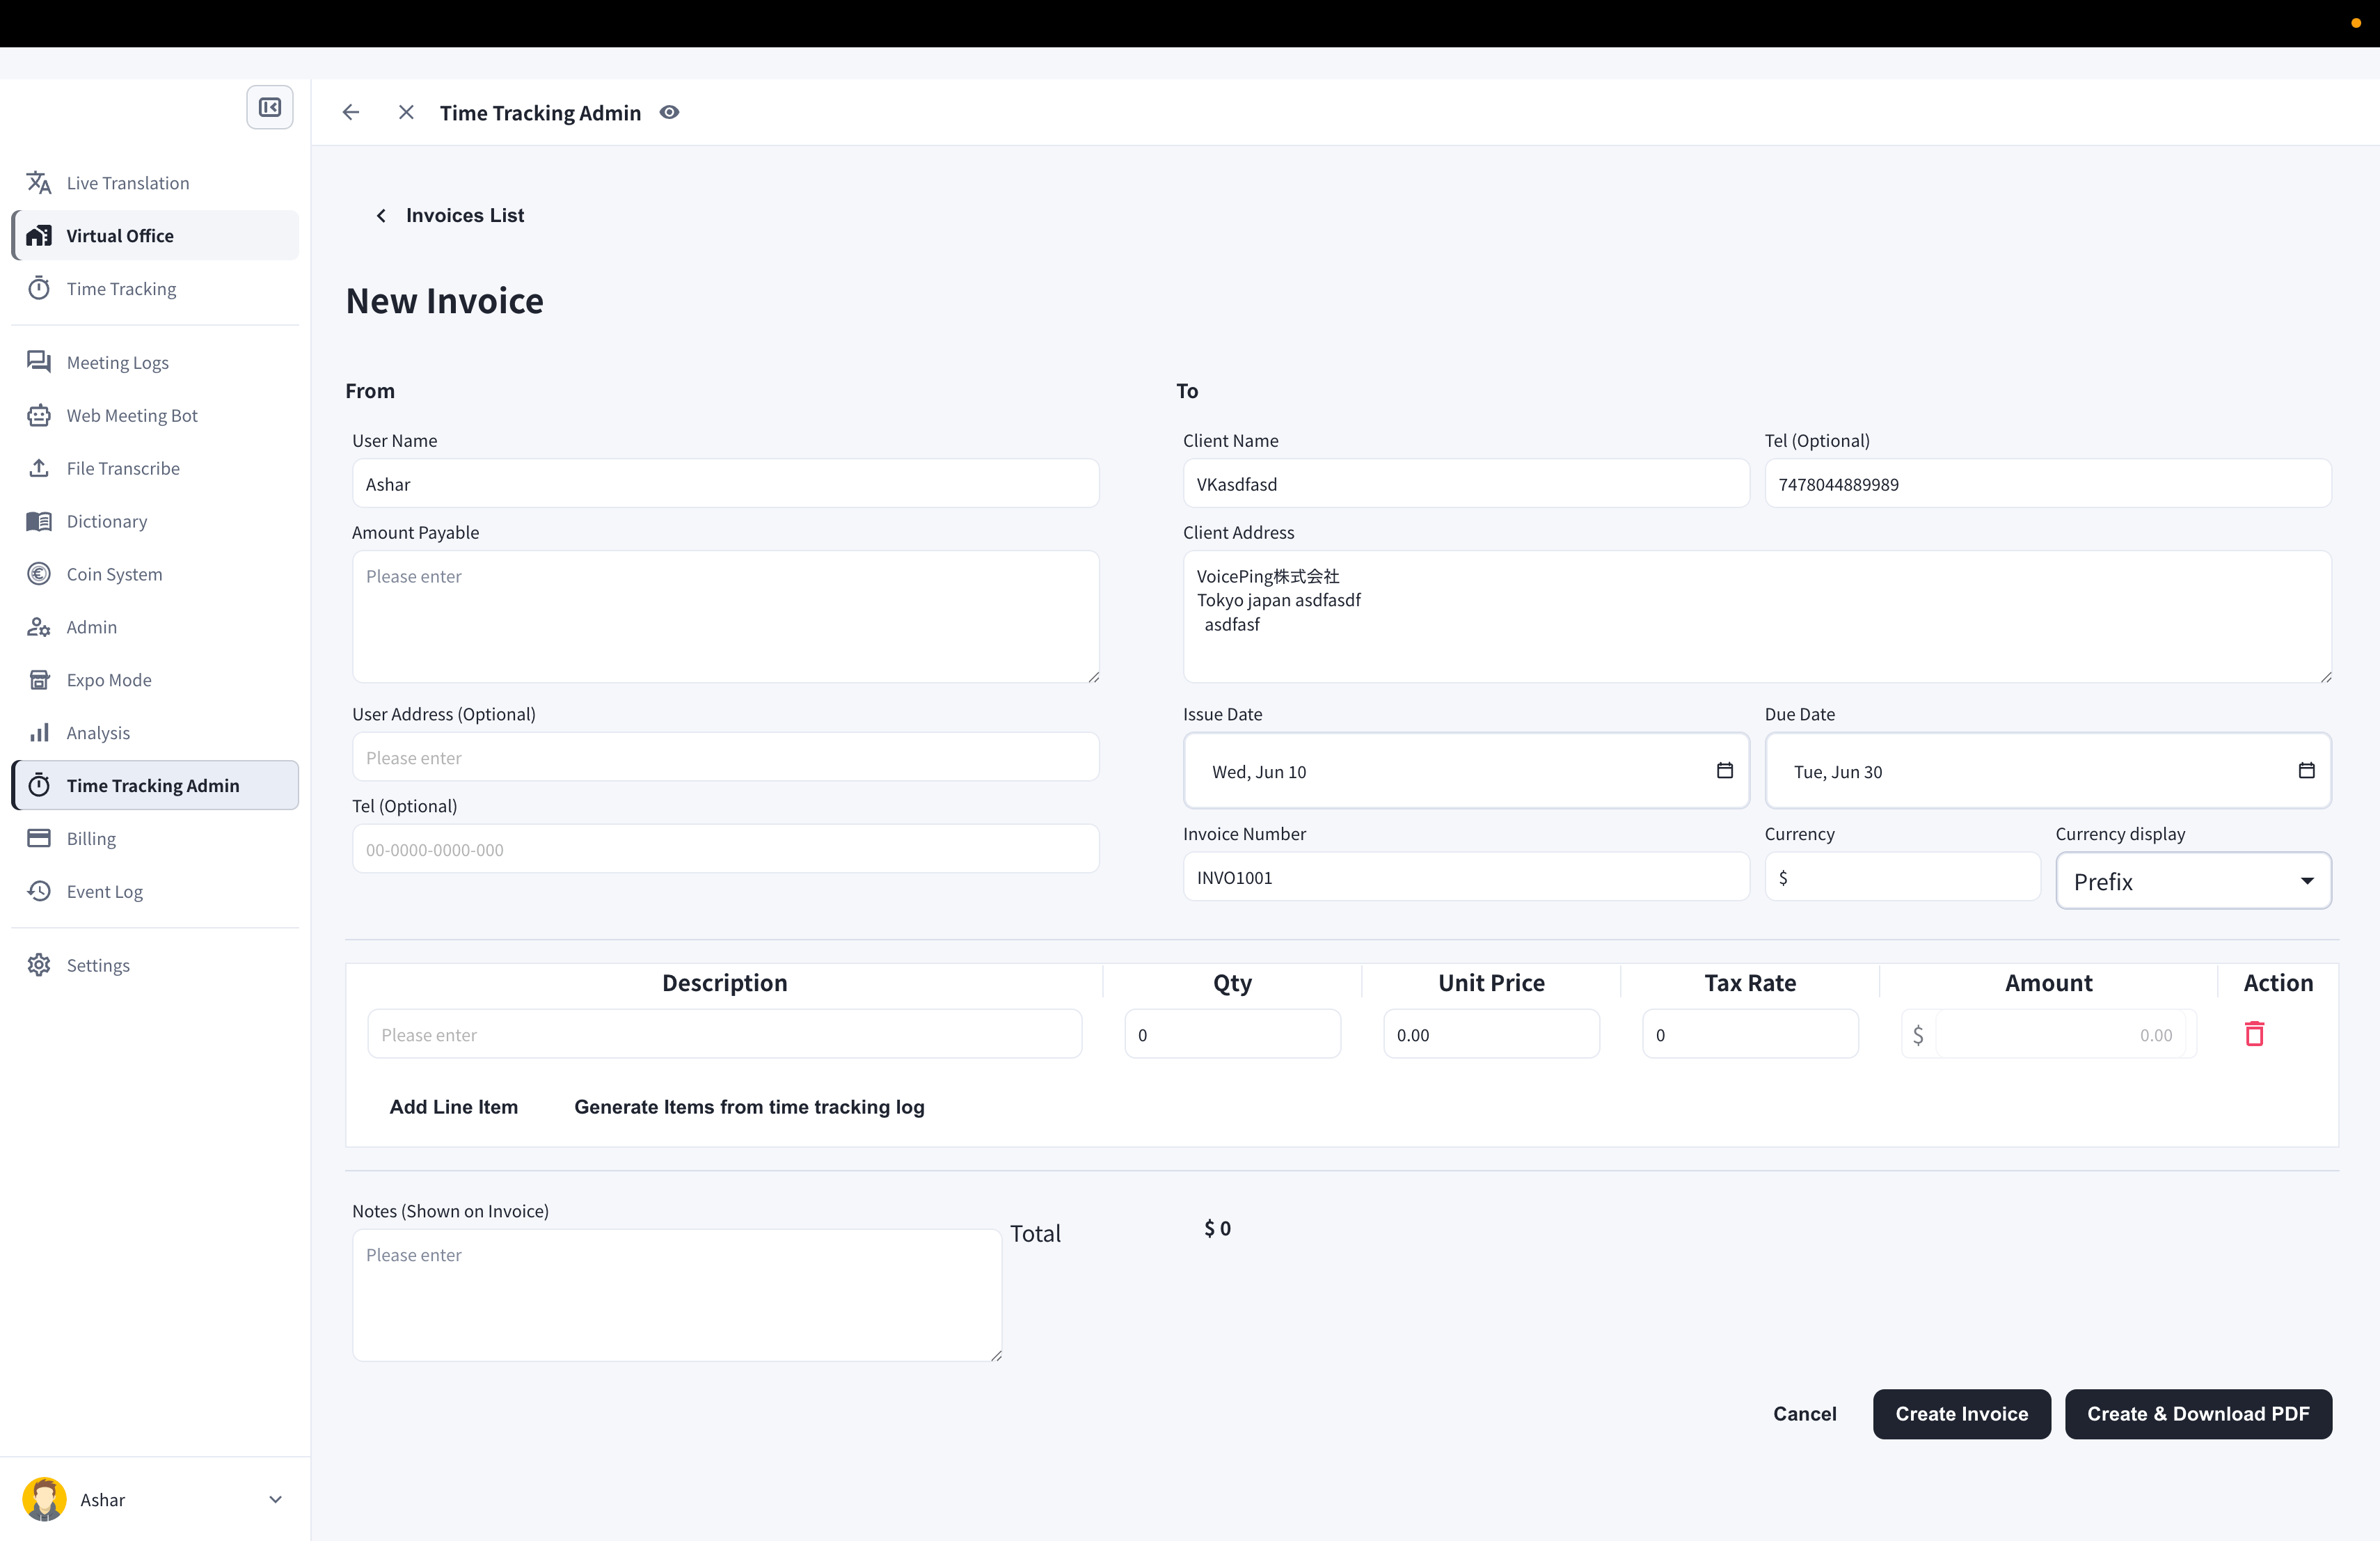The width and height of the screenshot is (2380, 1541).
Task: Focus the Client Address textarea
Action: (x=1757, y=617)
